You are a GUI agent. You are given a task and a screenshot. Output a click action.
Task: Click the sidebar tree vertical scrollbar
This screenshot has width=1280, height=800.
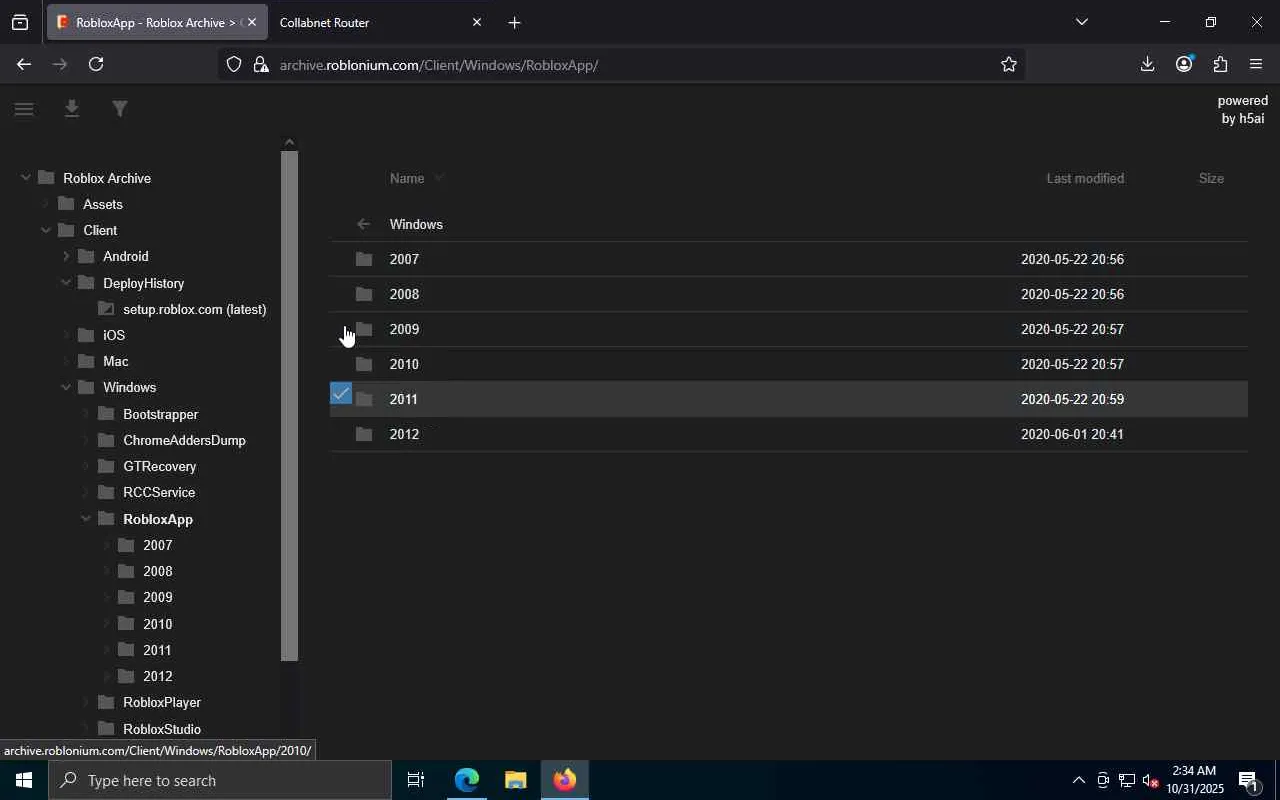point(290,406)
